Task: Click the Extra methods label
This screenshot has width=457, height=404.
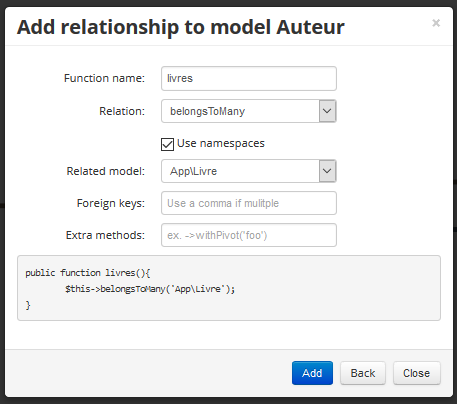Action: [105, 235]
